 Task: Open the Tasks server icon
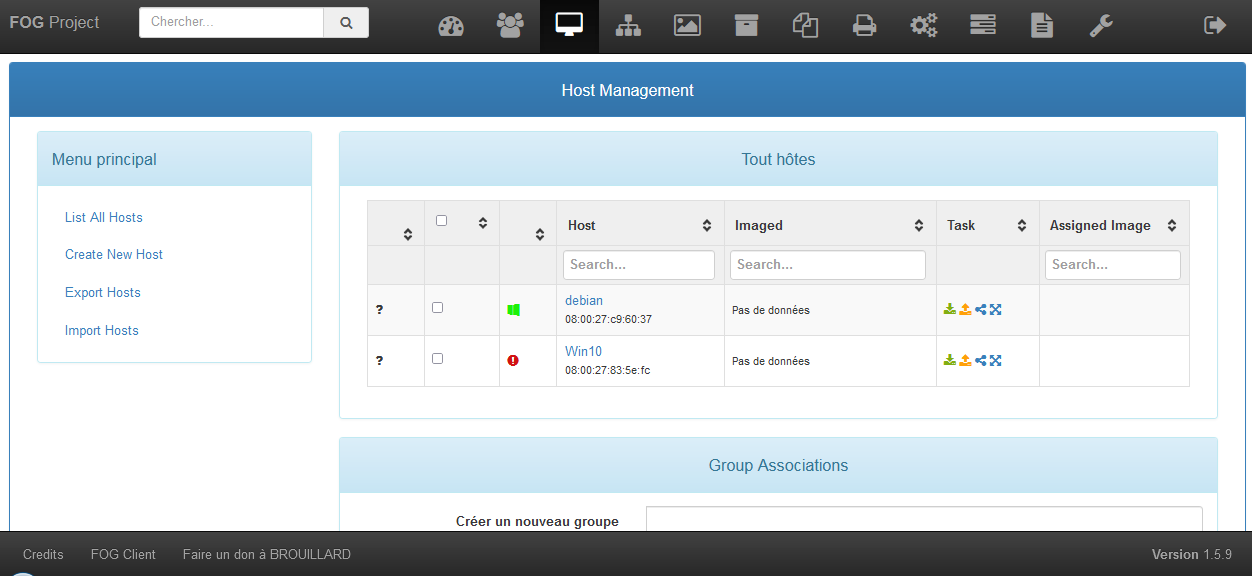click(983, 26)
